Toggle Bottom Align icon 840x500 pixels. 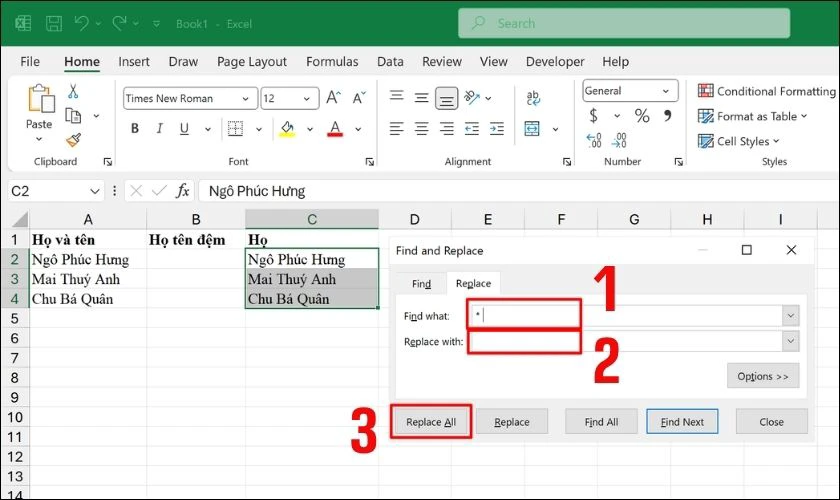446,98
